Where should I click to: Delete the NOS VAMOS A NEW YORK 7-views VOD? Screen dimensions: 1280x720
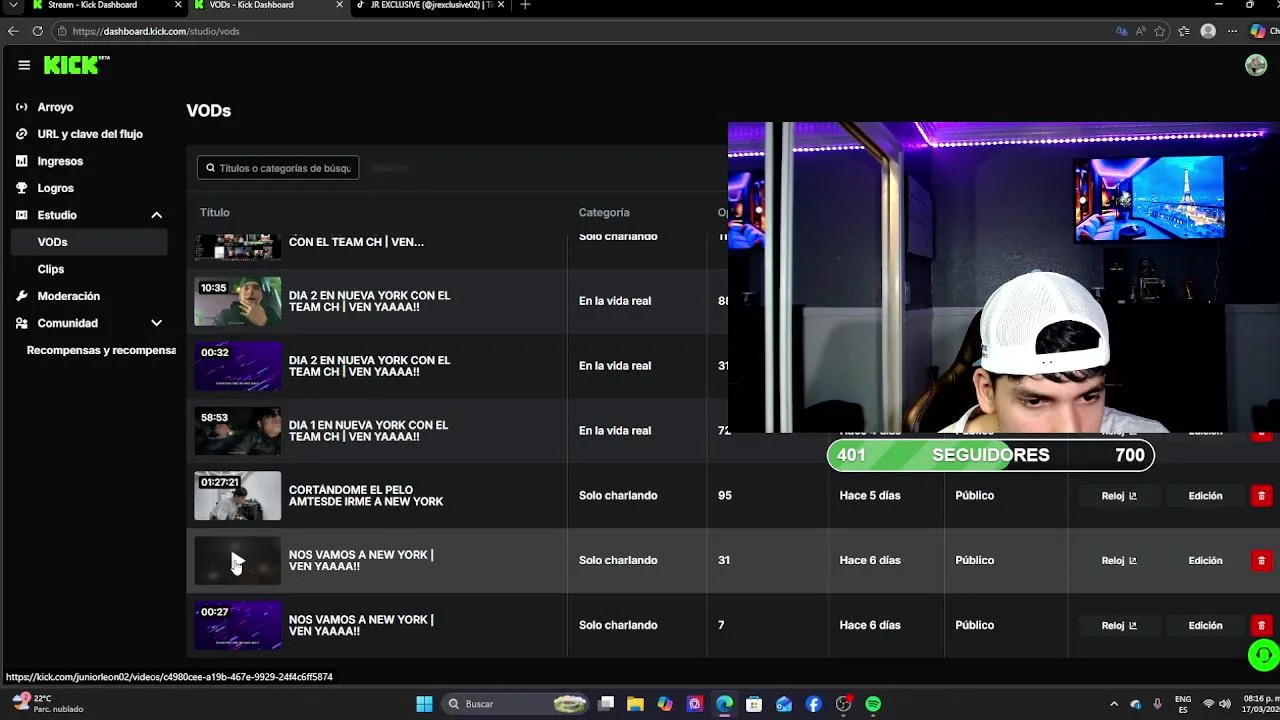[x=1261, y=626]
